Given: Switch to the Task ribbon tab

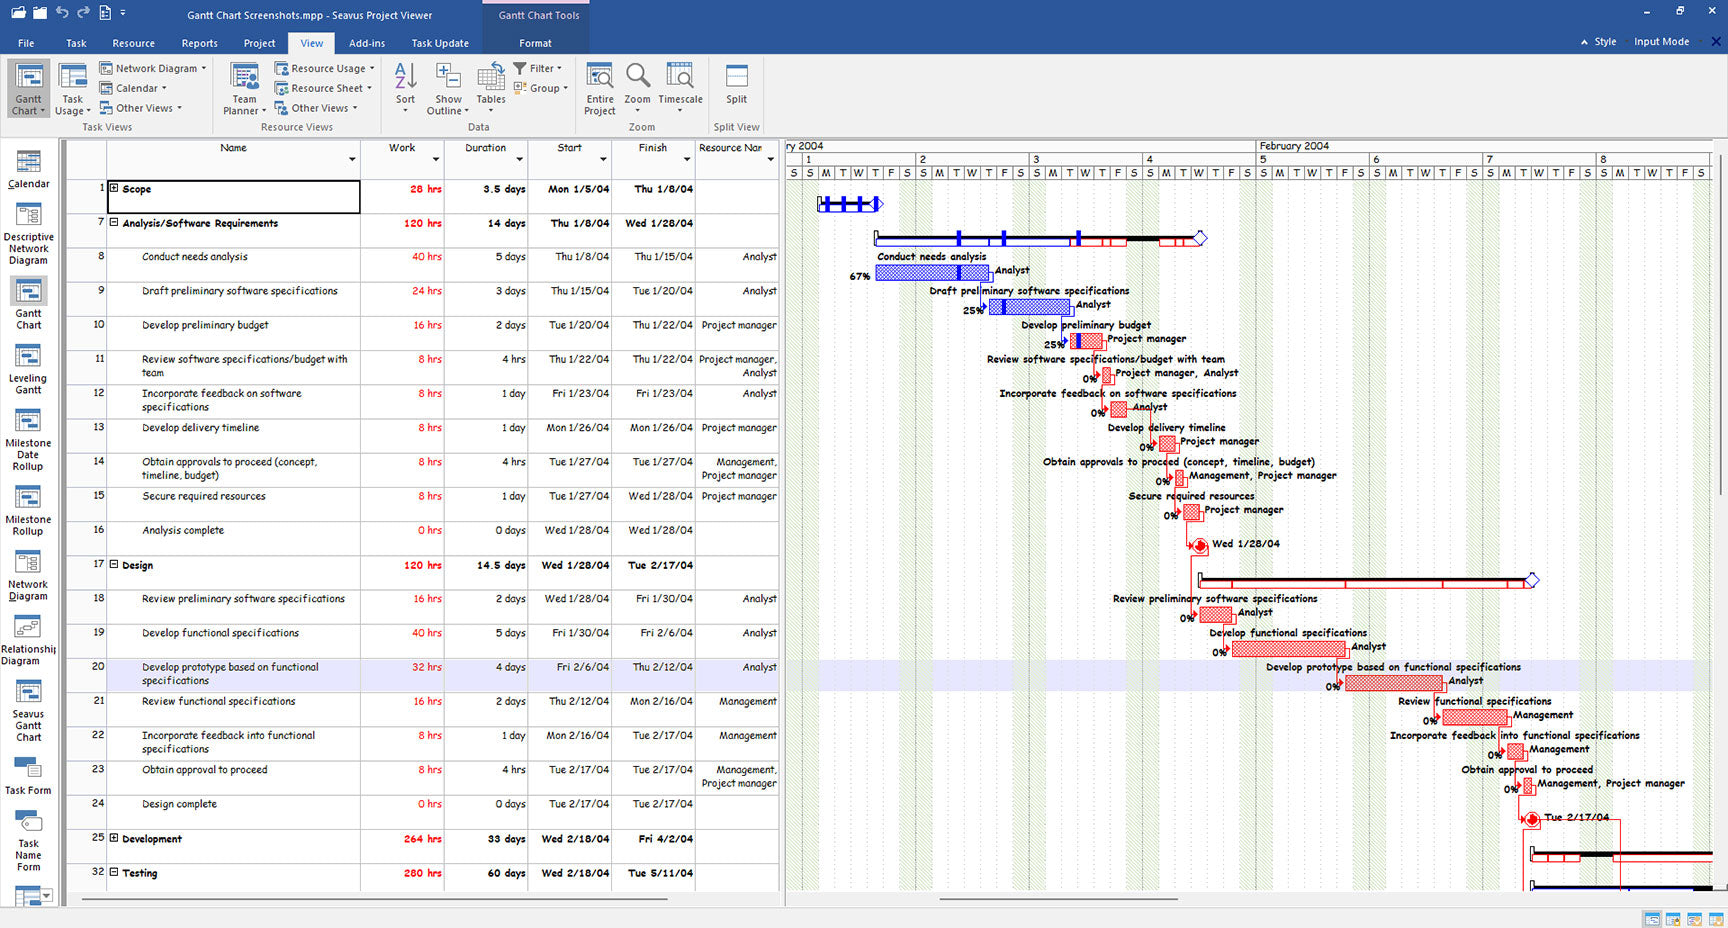Looking at the screenshot, I should coord(76,43).
